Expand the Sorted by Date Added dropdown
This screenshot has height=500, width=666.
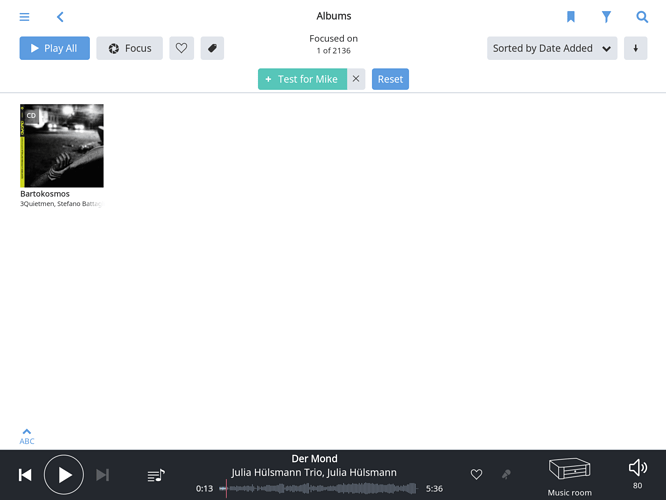coord(552,48)
